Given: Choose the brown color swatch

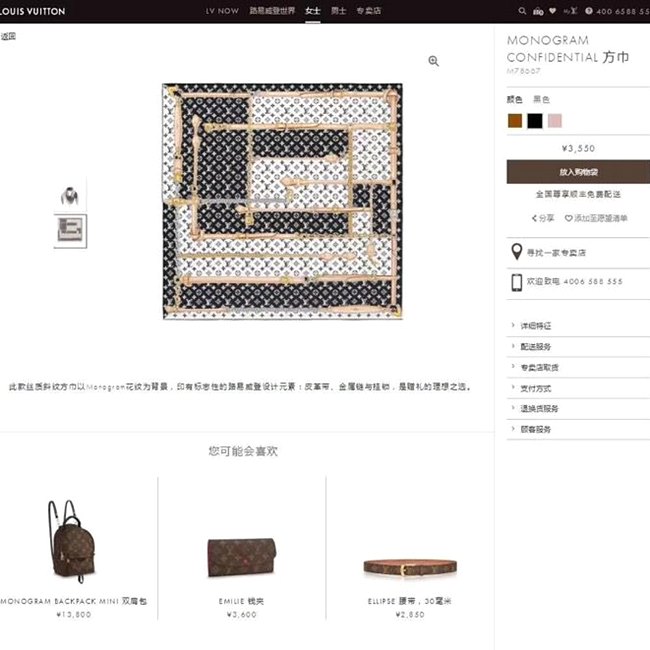Looking at the screenshot, I should 515,121.
